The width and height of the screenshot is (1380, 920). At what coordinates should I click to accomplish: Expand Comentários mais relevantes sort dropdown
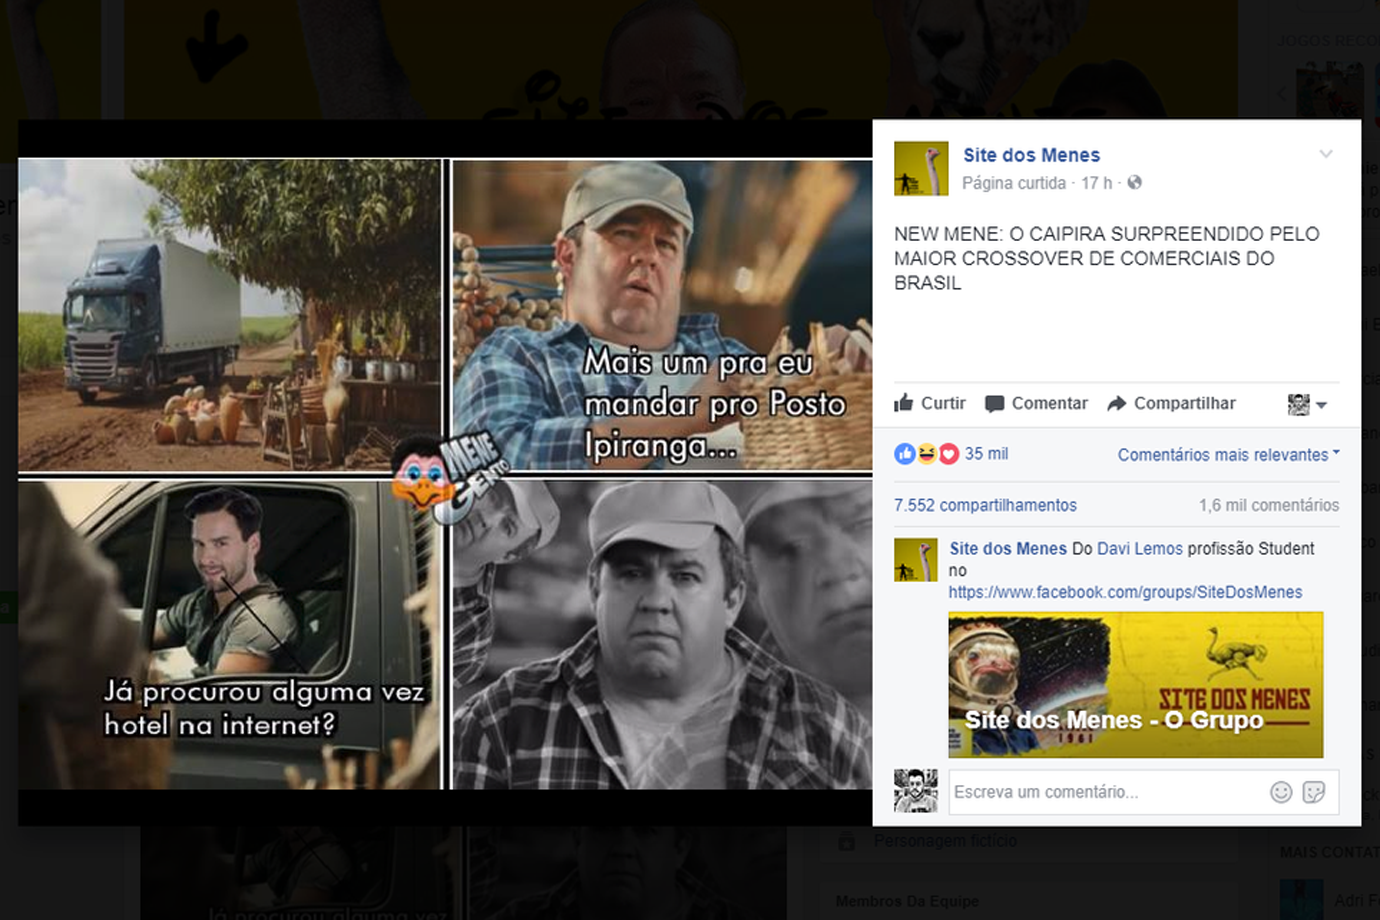point(1227,455)
